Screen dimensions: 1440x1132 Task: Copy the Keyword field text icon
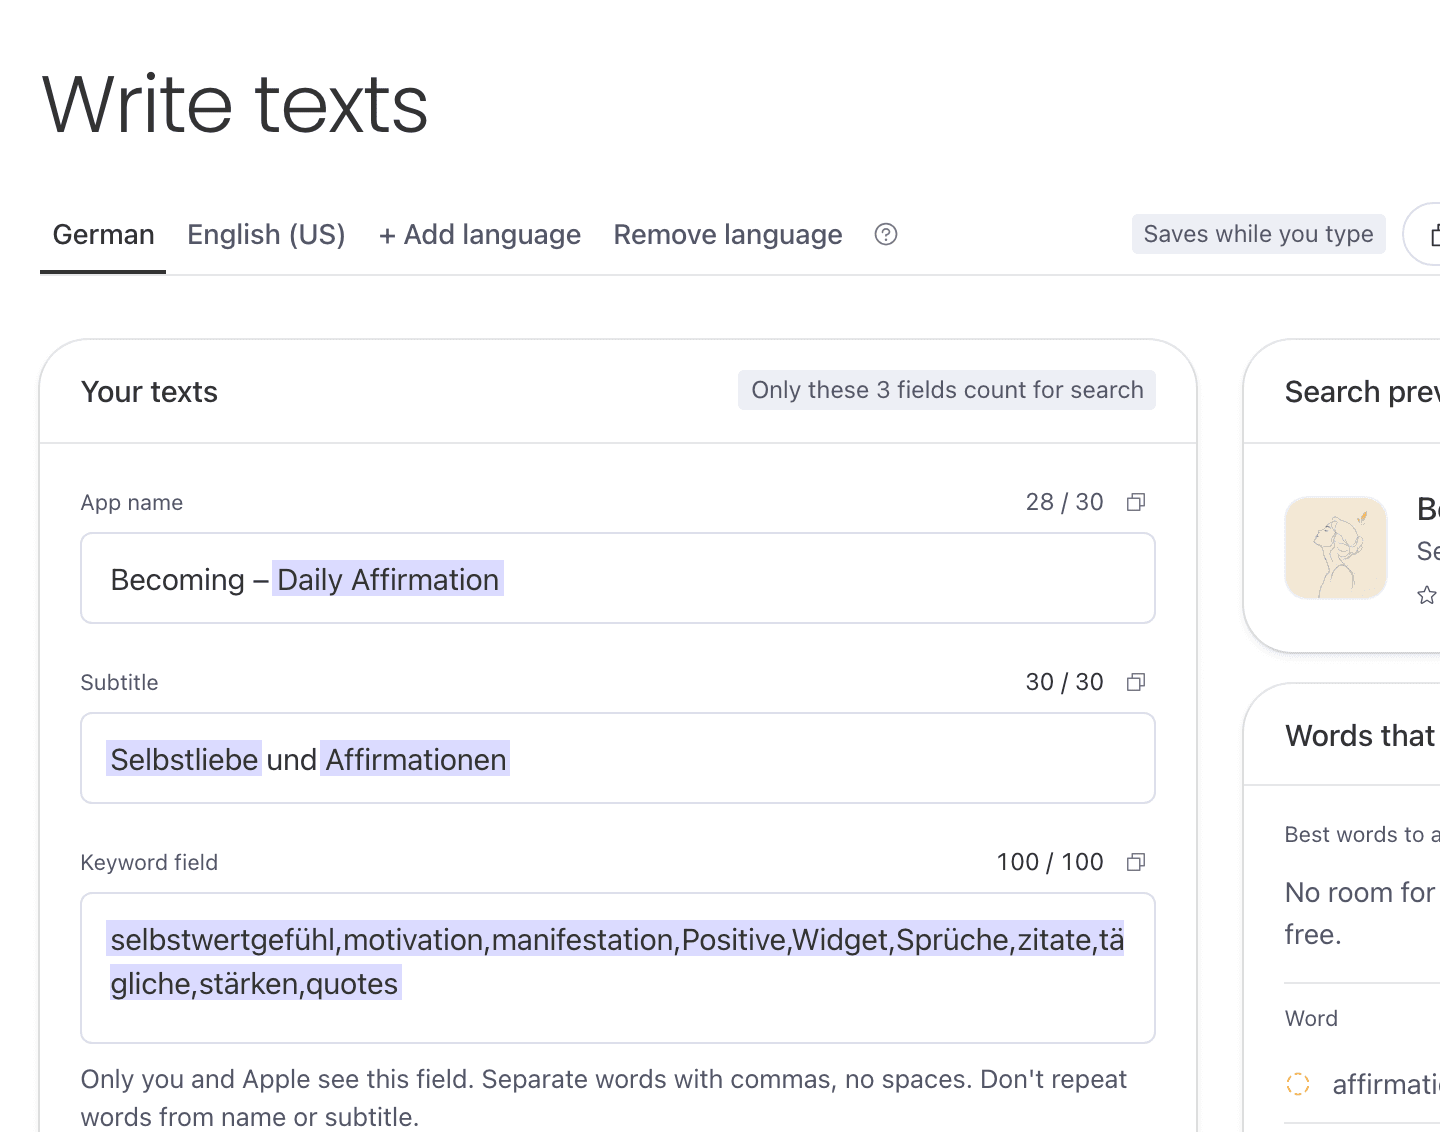(x=1135, y=862)
